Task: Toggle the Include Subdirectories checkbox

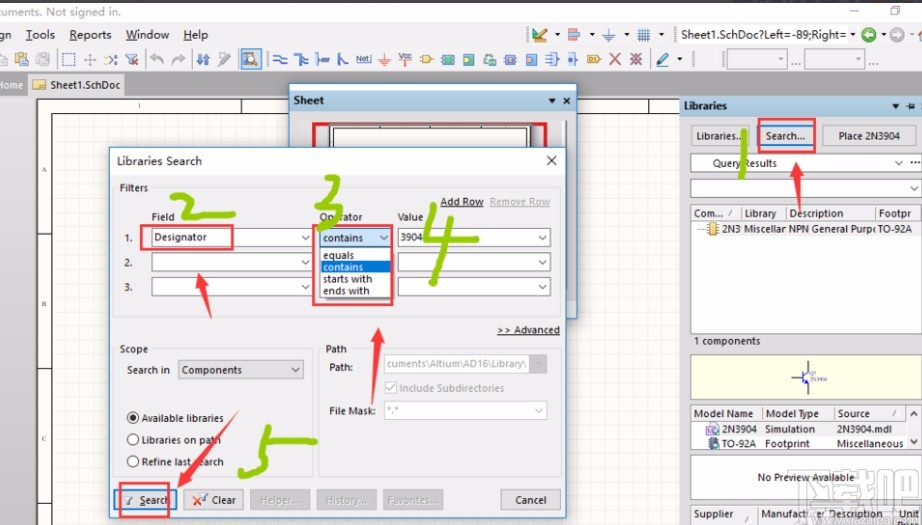Action: [x=390, y=388]
